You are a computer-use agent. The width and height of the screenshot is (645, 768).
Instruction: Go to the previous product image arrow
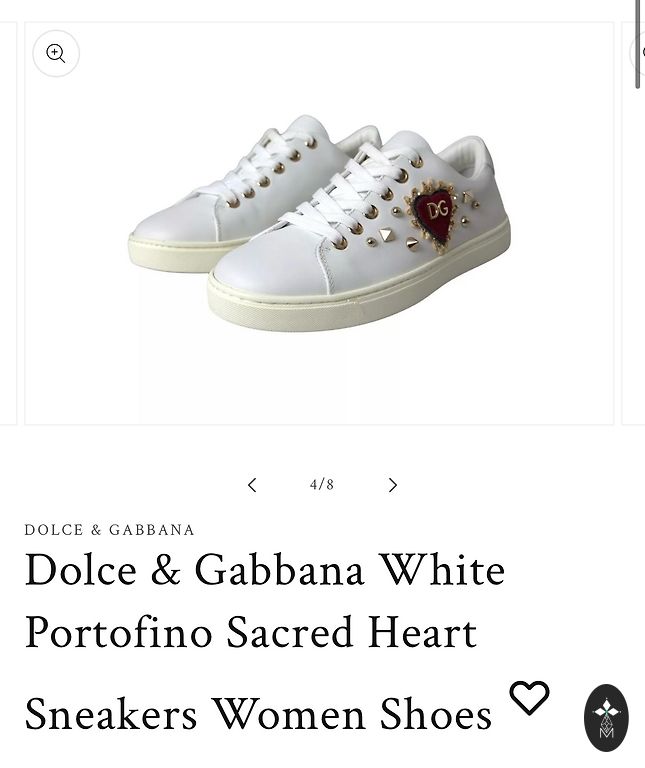click(252, 485)
